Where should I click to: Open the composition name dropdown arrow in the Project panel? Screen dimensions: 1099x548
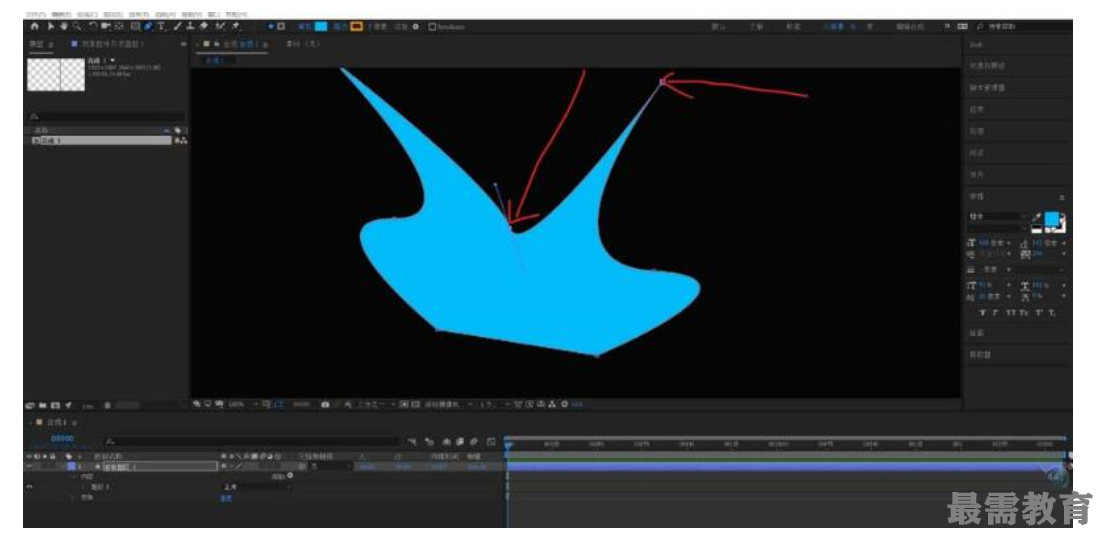(x=113, y=61)
